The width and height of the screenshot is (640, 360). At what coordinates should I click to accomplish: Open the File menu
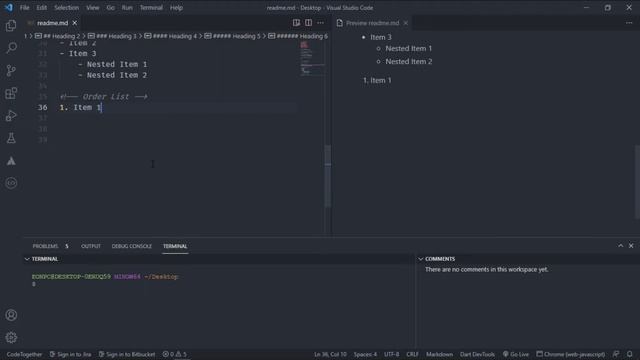[24, 7]
